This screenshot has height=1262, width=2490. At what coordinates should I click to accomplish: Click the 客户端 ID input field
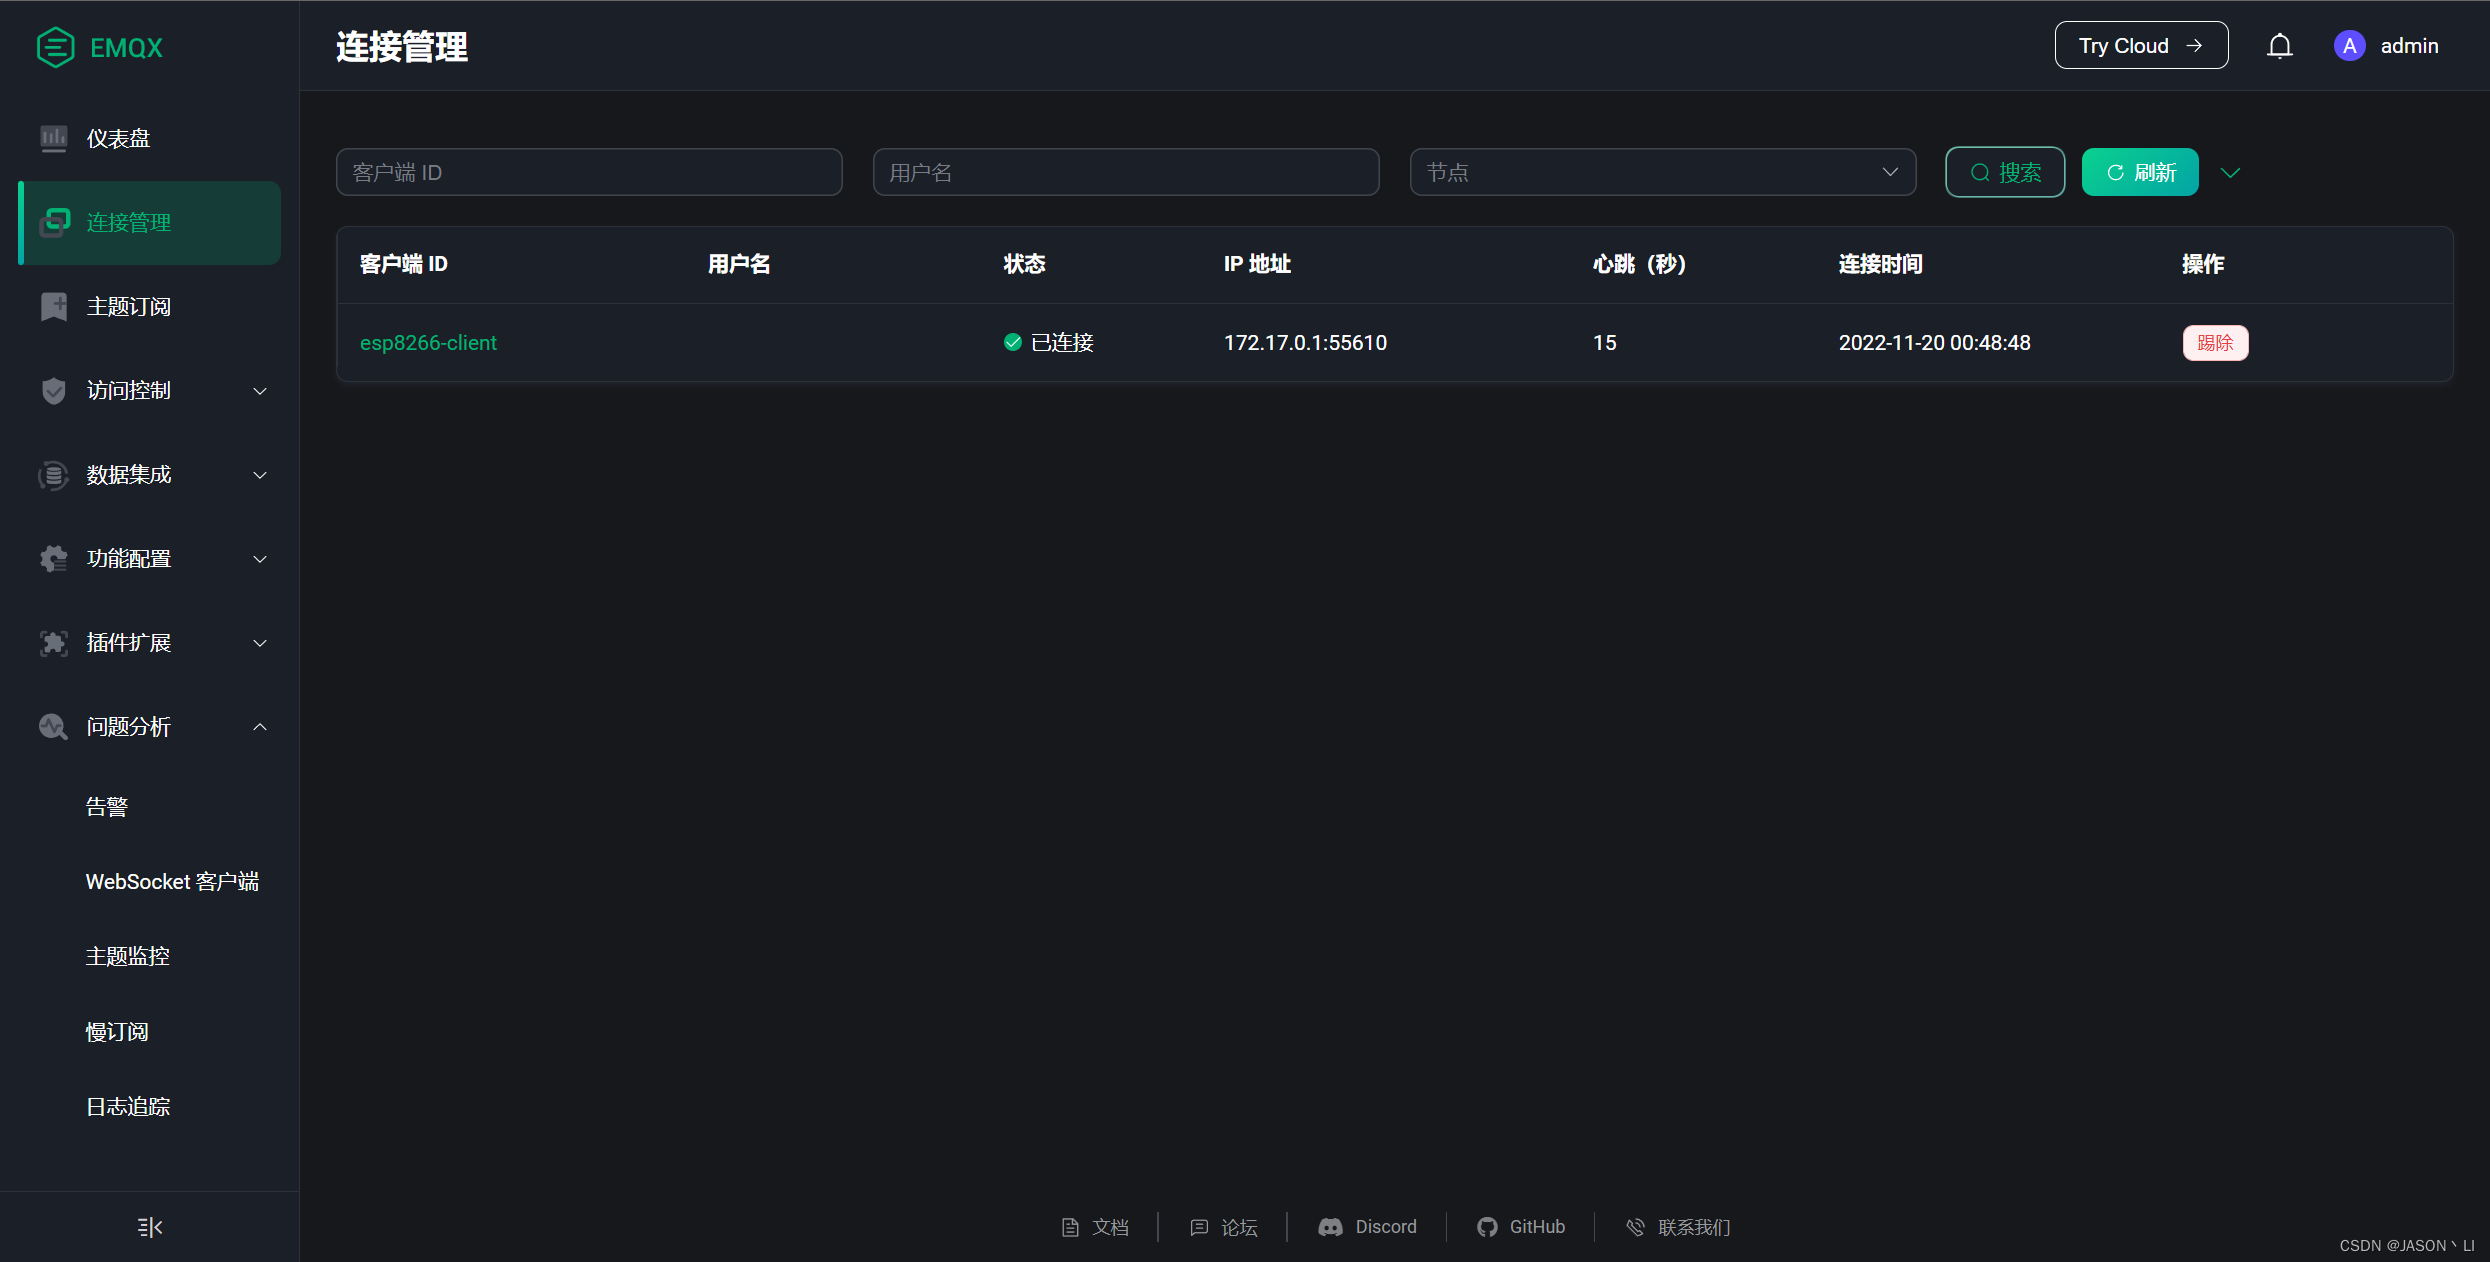(589, 172)
